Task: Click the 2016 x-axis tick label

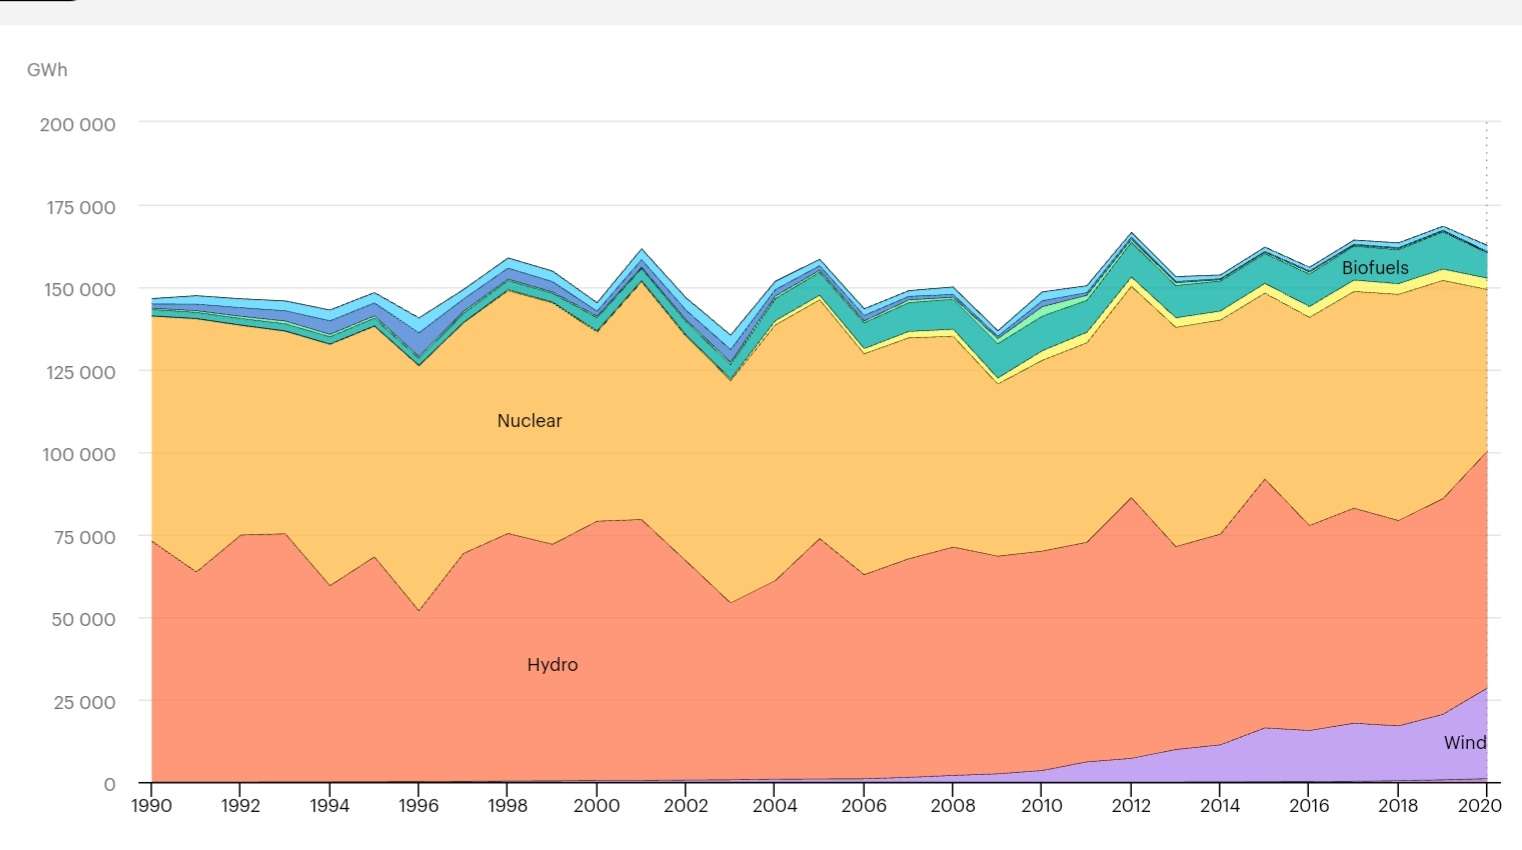Action: click(x=1308, y=806)
